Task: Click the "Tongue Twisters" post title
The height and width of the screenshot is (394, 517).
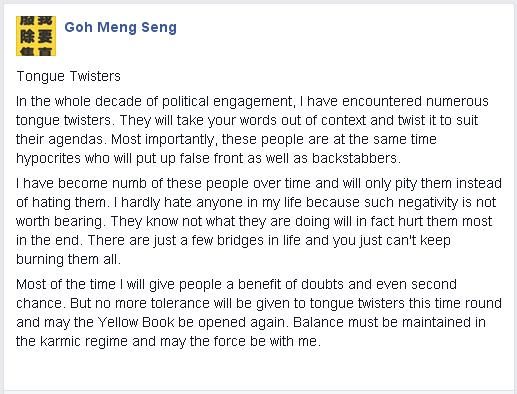Action: 68,76
